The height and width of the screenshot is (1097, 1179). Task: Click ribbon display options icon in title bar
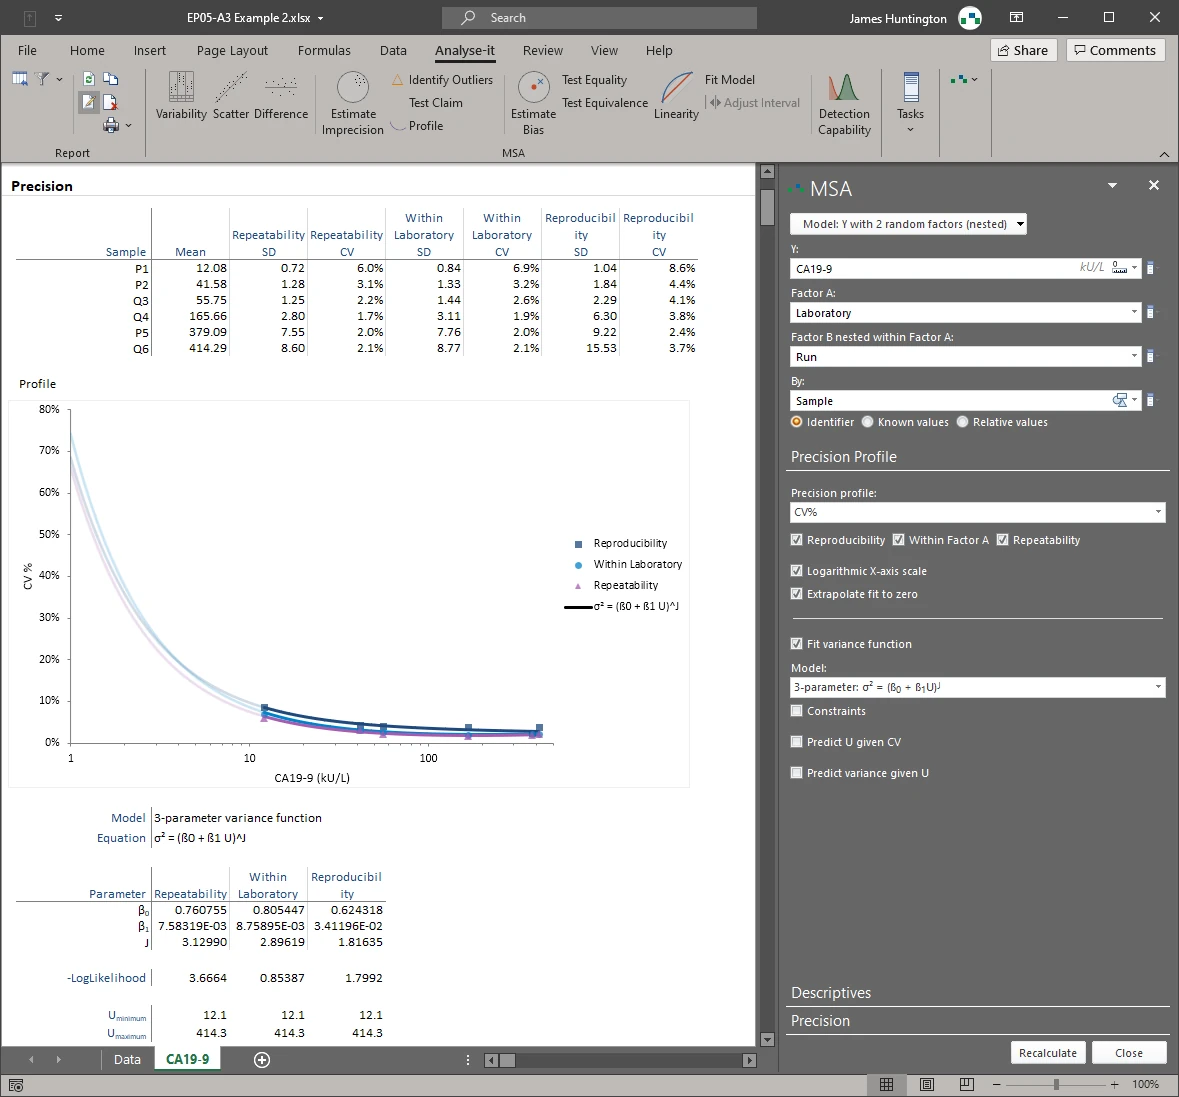(x=1017, y=17)
